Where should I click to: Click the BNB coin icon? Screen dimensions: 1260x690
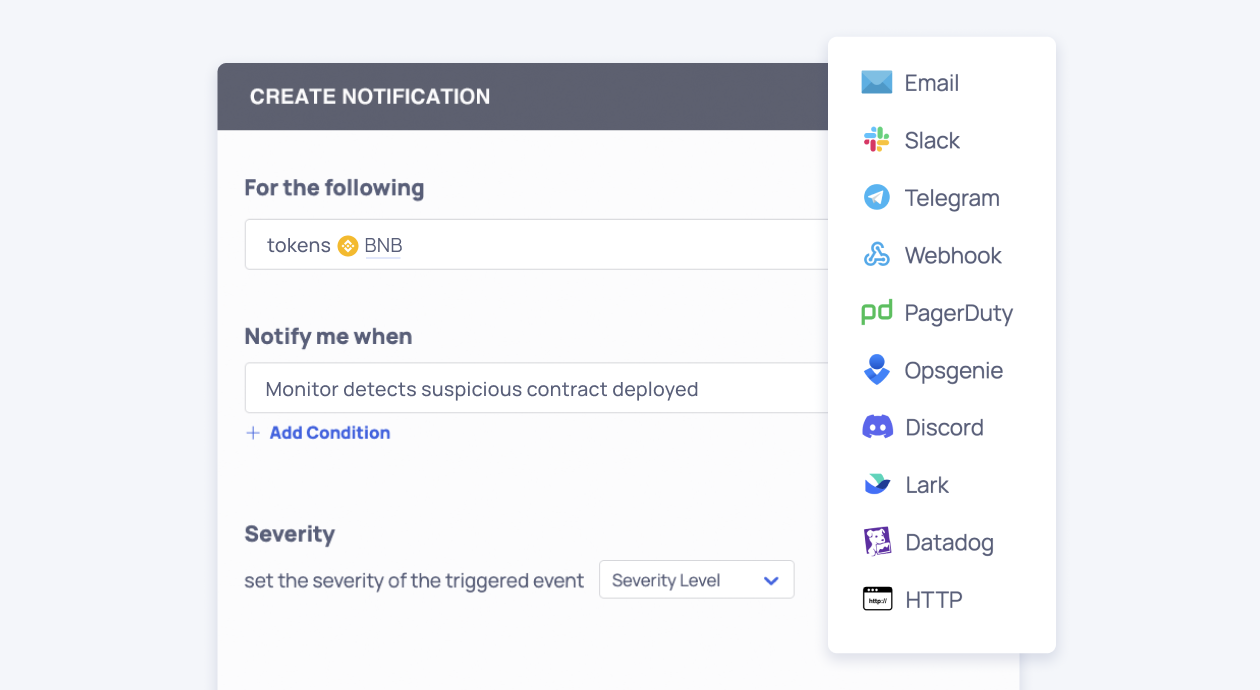348,246
